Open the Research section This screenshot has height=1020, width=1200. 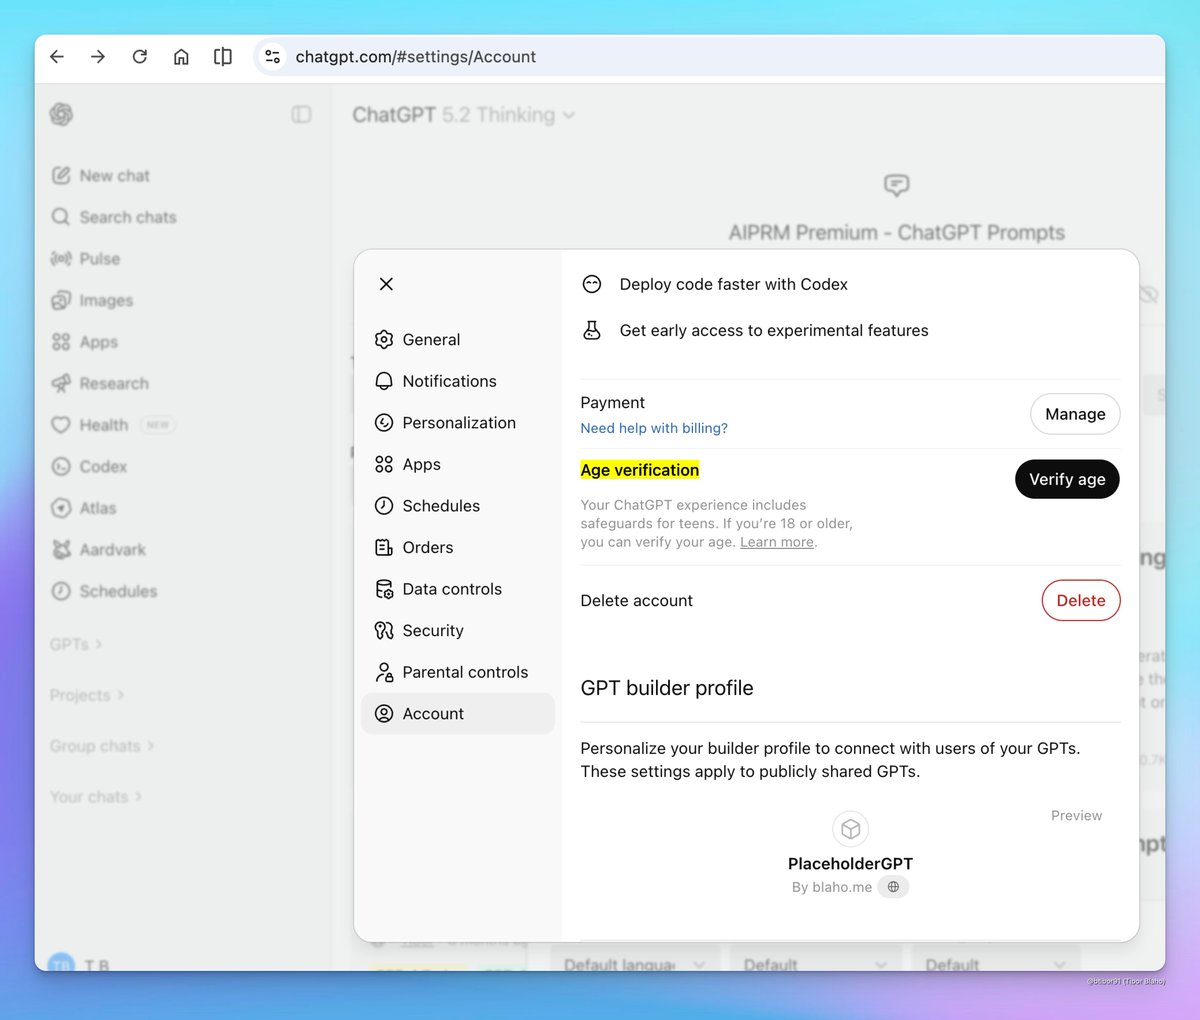pyautogui.click(x=114, y=383)
